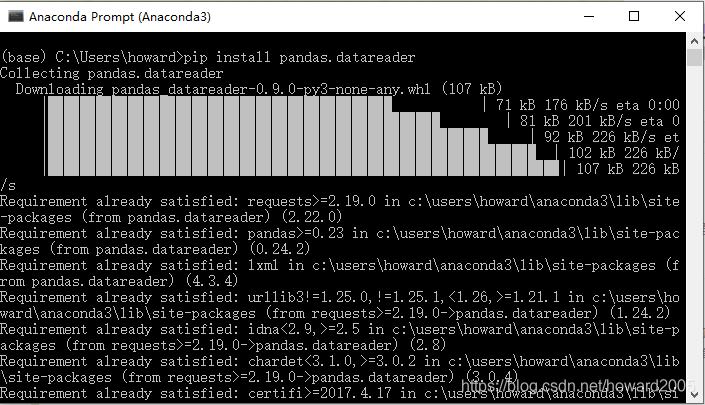Click the Downloading pandas_datareader wheel filename line
705x405 pixels.
coord(259,89)
